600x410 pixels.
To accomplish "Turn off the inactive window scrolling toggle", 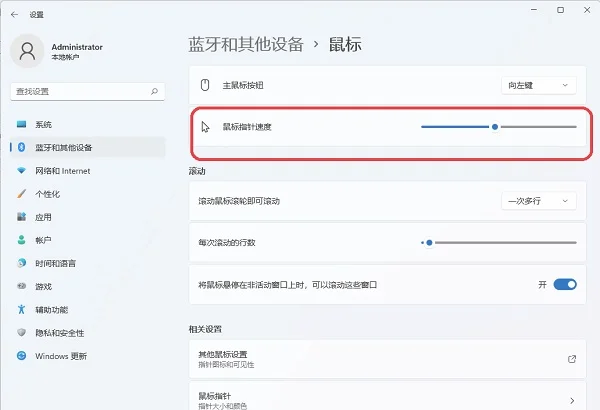I will pyautogui.click(x=565, y=284).
